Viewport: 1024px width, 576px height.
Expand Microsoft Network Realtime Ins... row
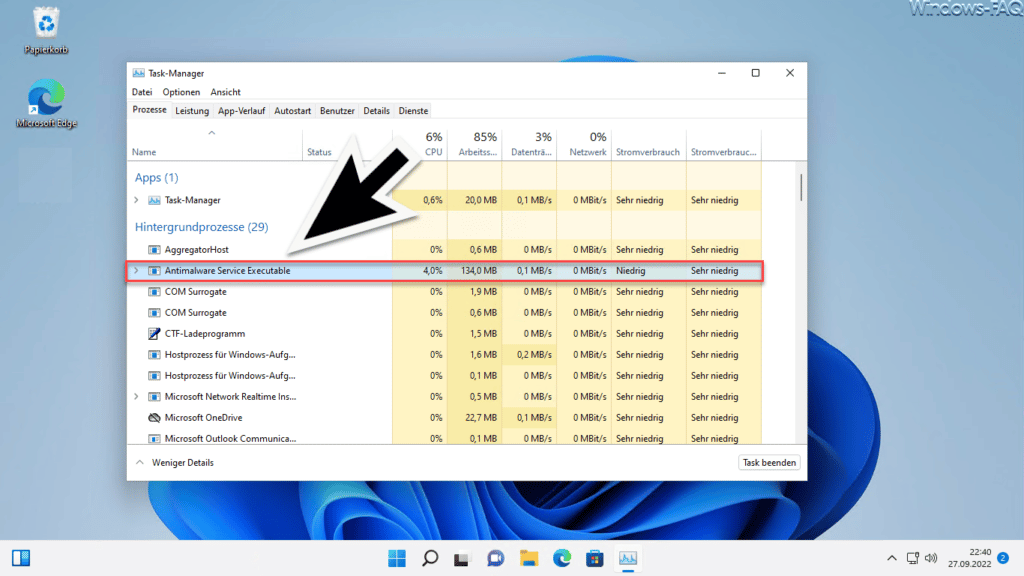coord(136,396)
